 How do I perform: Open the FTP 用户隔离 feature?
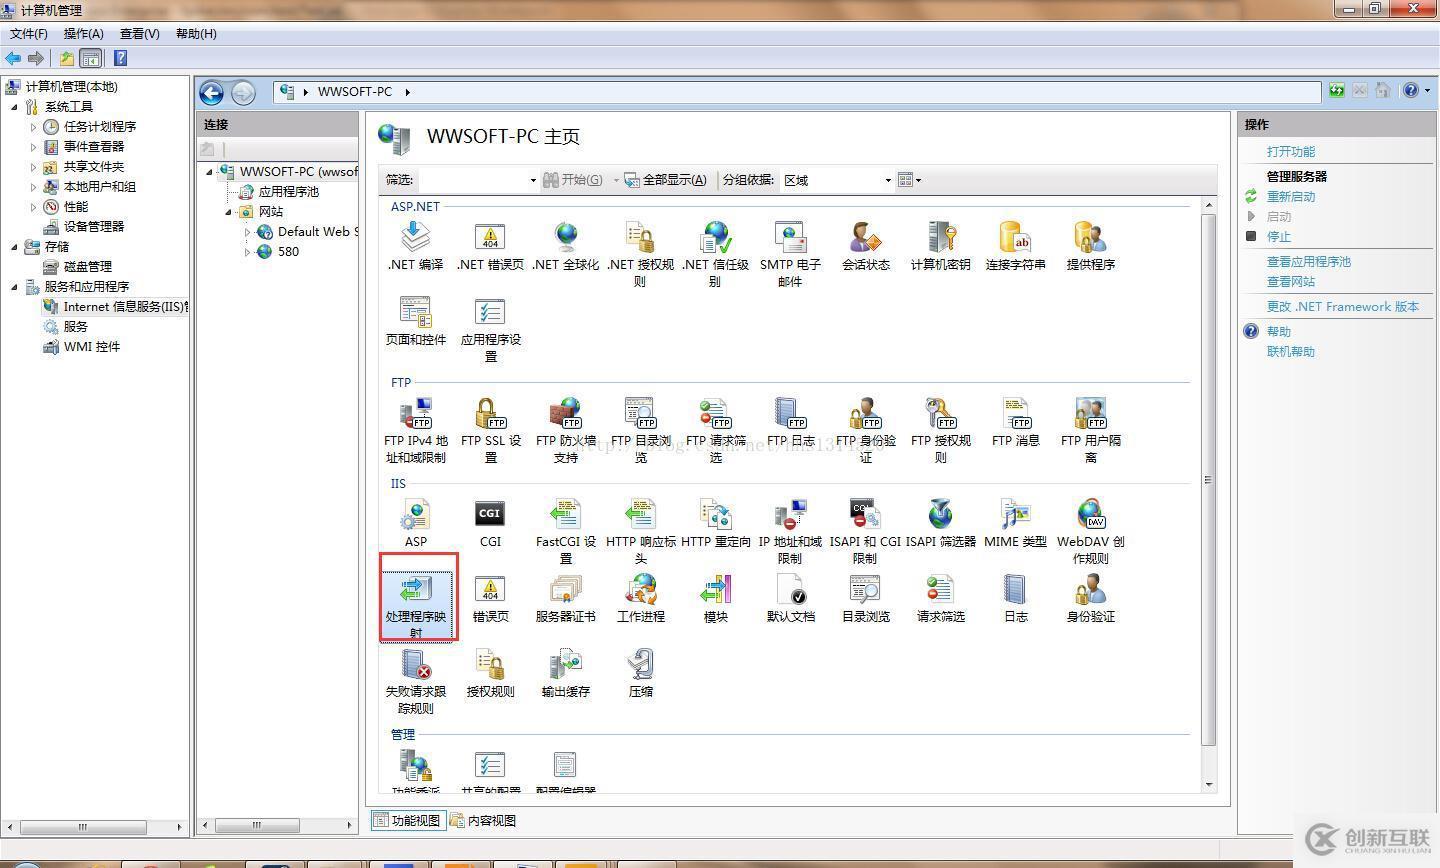click(1090, 430)
